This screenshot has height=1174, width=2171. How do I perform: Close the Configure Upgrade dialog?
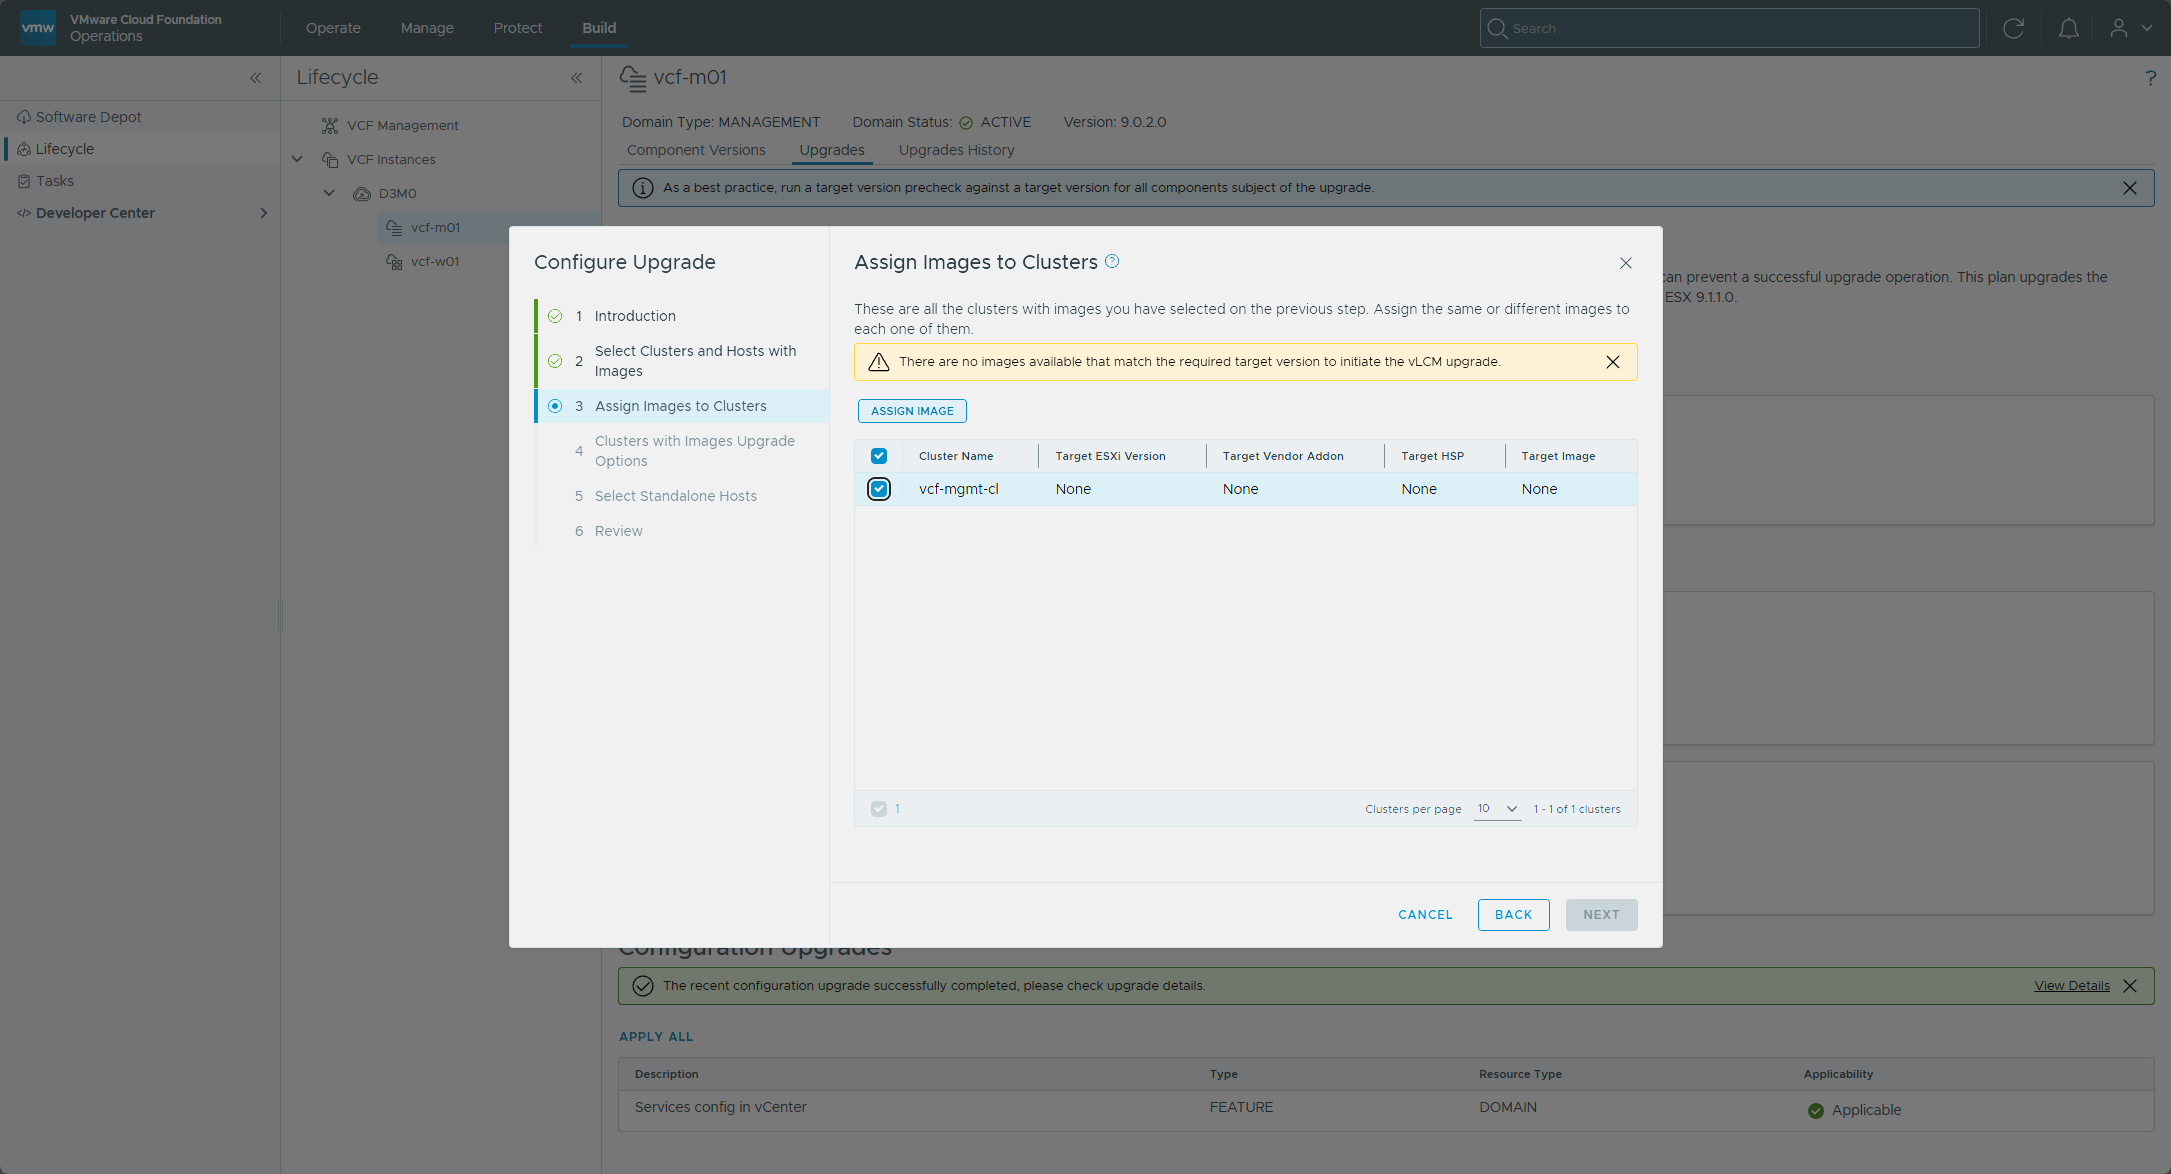coord(1626,263)
